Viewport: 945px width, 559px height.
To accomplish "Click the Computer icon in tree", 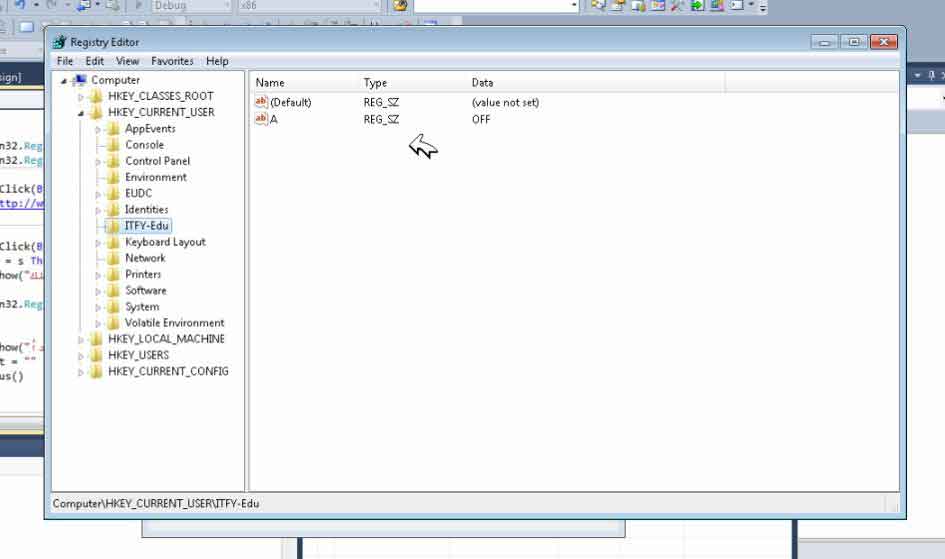I will (79, 80).
